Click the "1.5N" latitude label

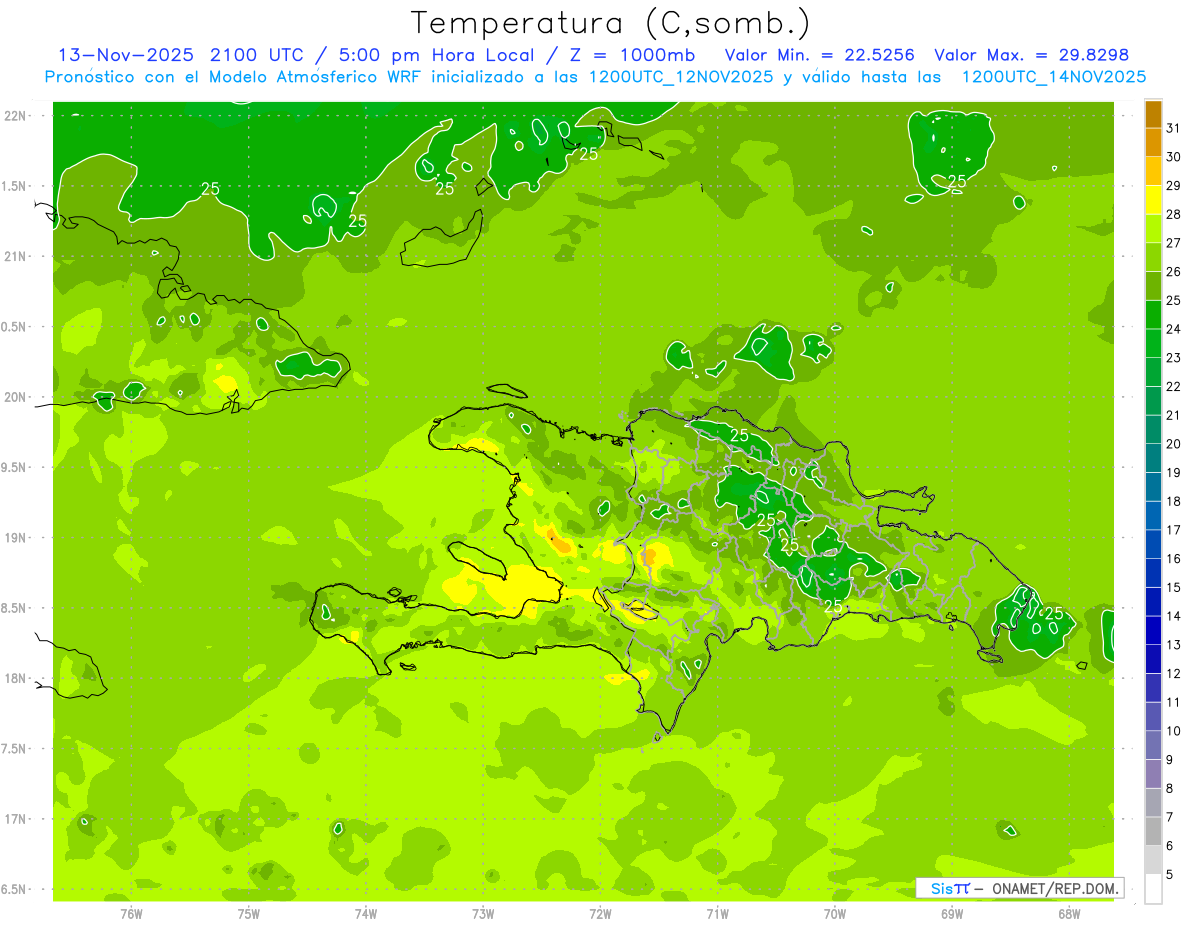15,186
